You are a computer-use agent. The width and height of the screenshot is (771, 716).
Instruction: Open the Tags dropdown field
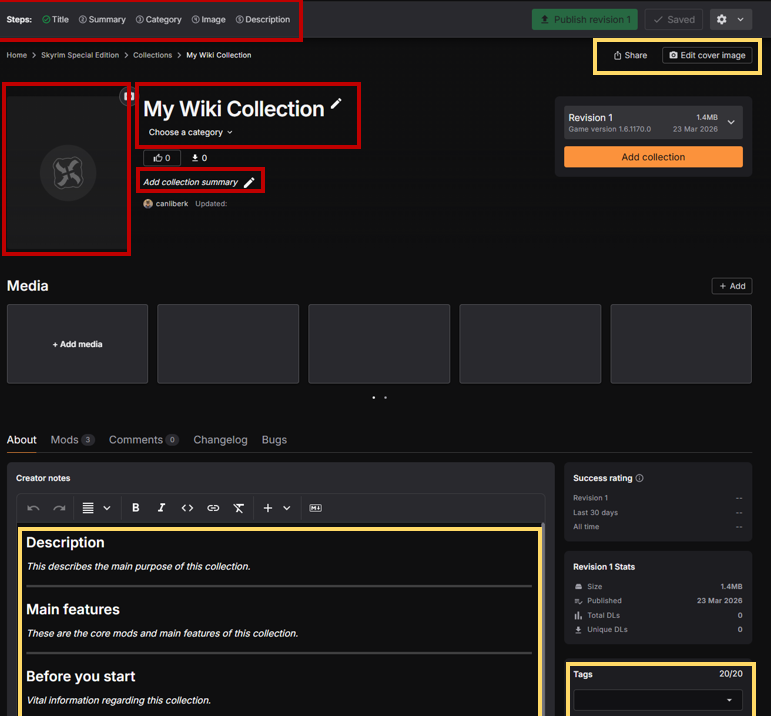[657, 700]
